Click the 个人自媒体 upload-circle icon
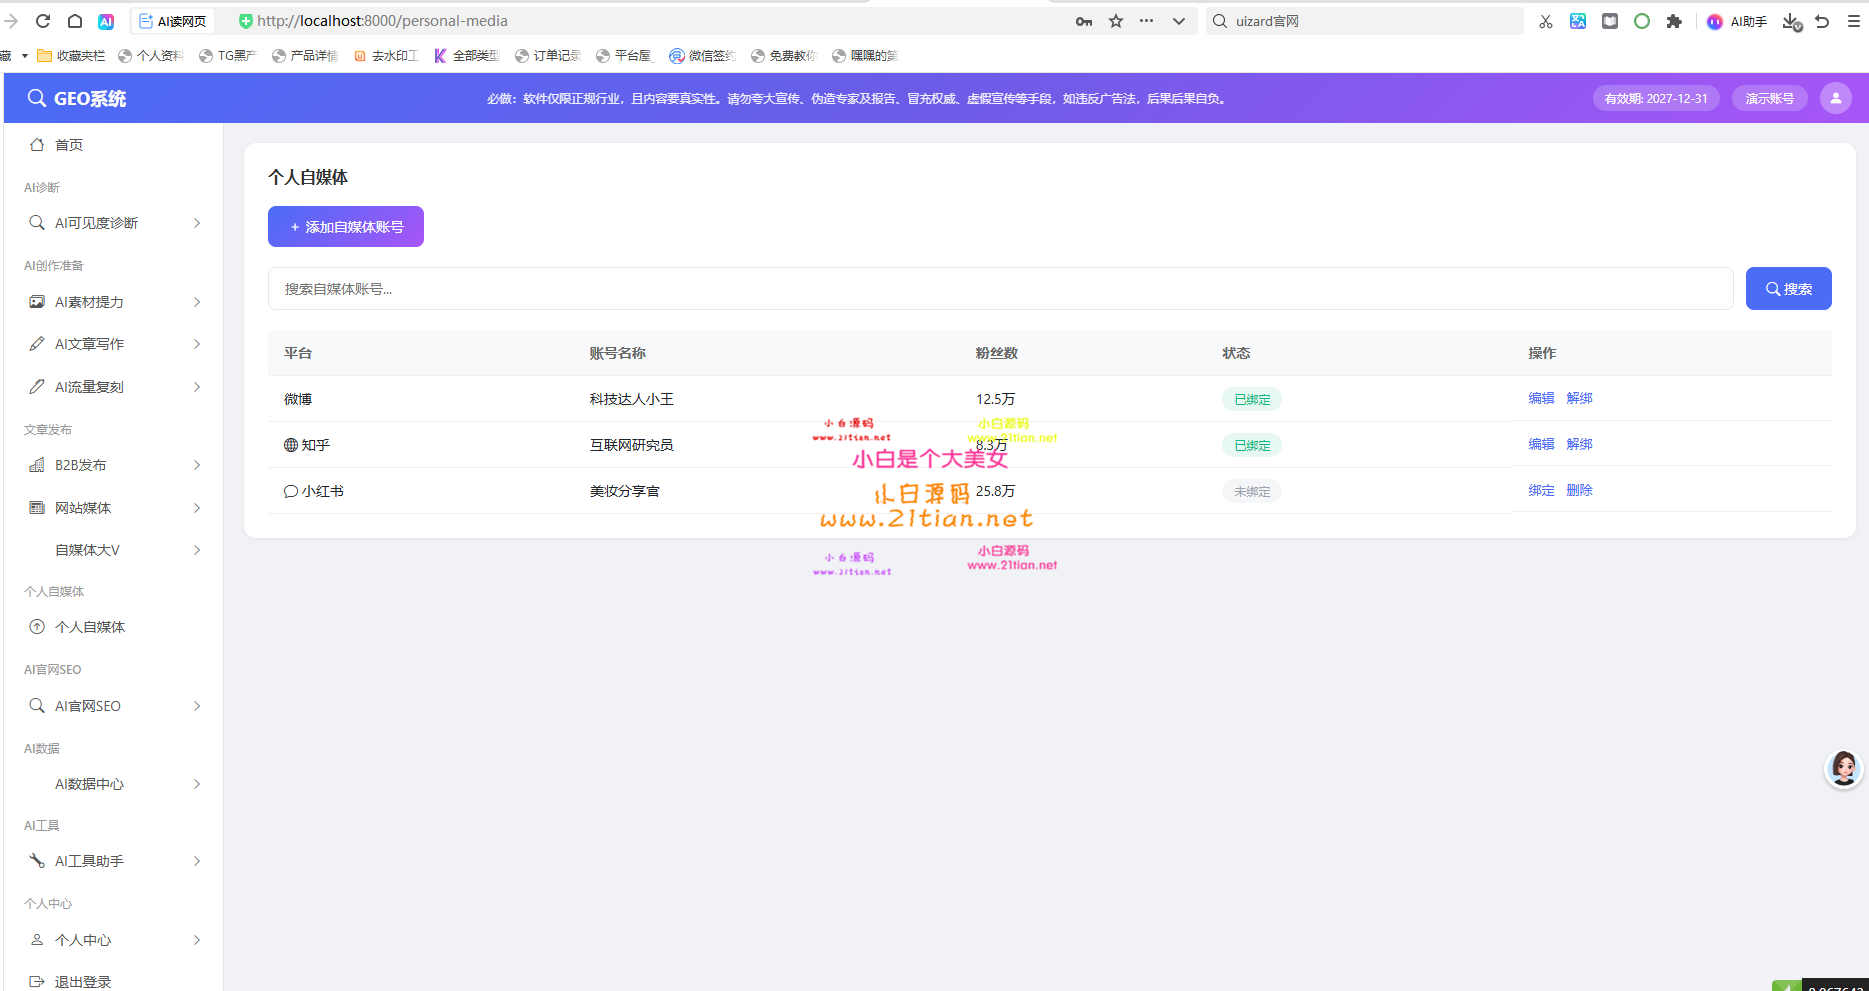1869x991 pixels. point(37,627)
